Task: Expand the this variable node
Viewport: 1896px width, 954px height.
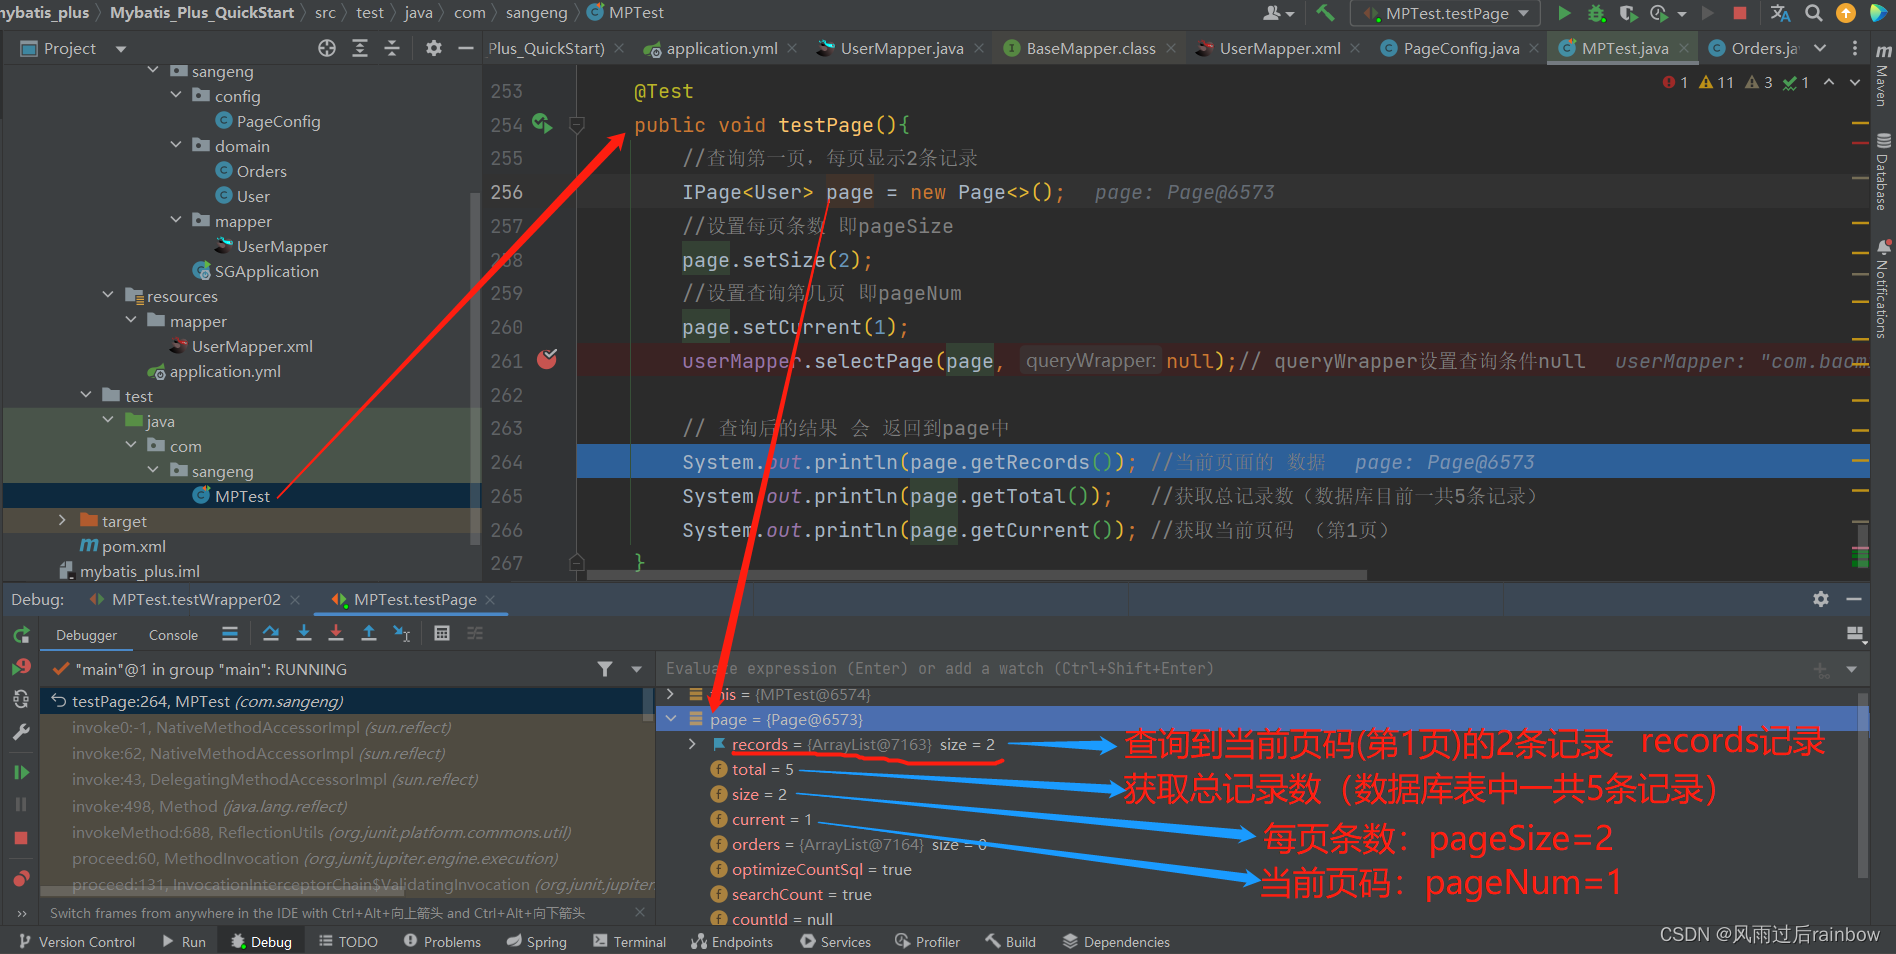Action: [671, 694]
